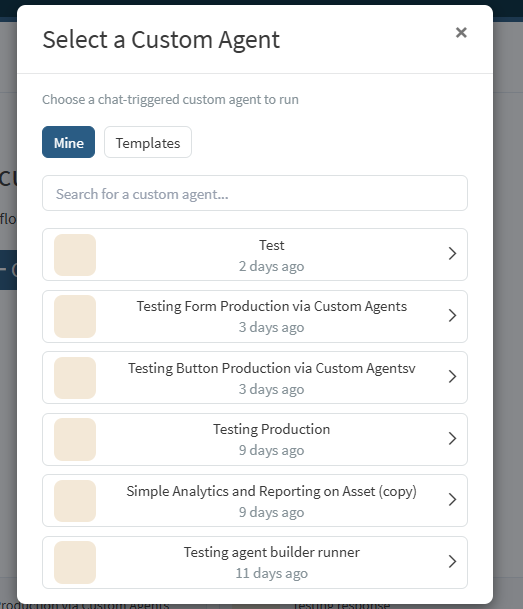This screenshot has height=609, width=523.
Task: Click avatar of Testing Production agent
Action: click(75, 440)
